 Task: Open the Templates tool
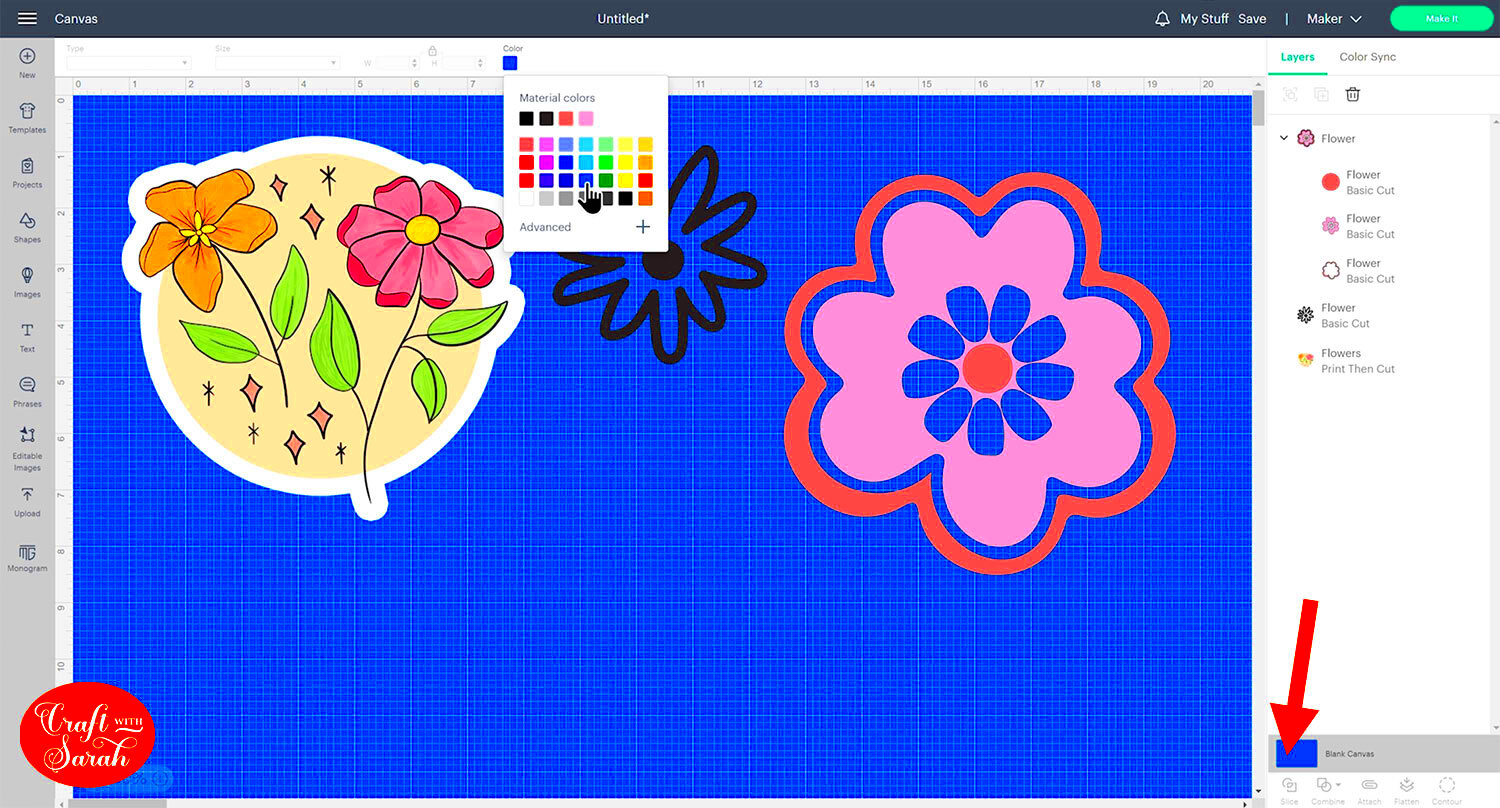click(27, 118)
